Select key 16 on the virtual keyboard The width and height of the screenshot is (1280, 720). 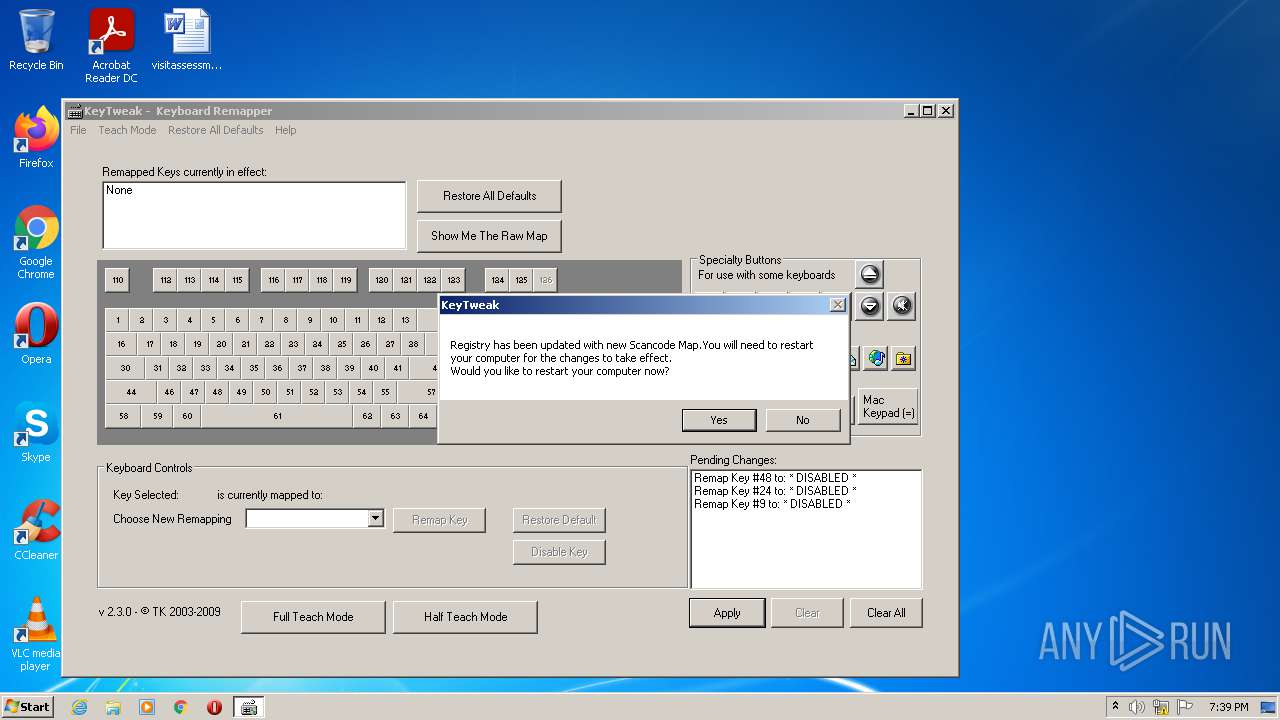[x=121, y=344]
